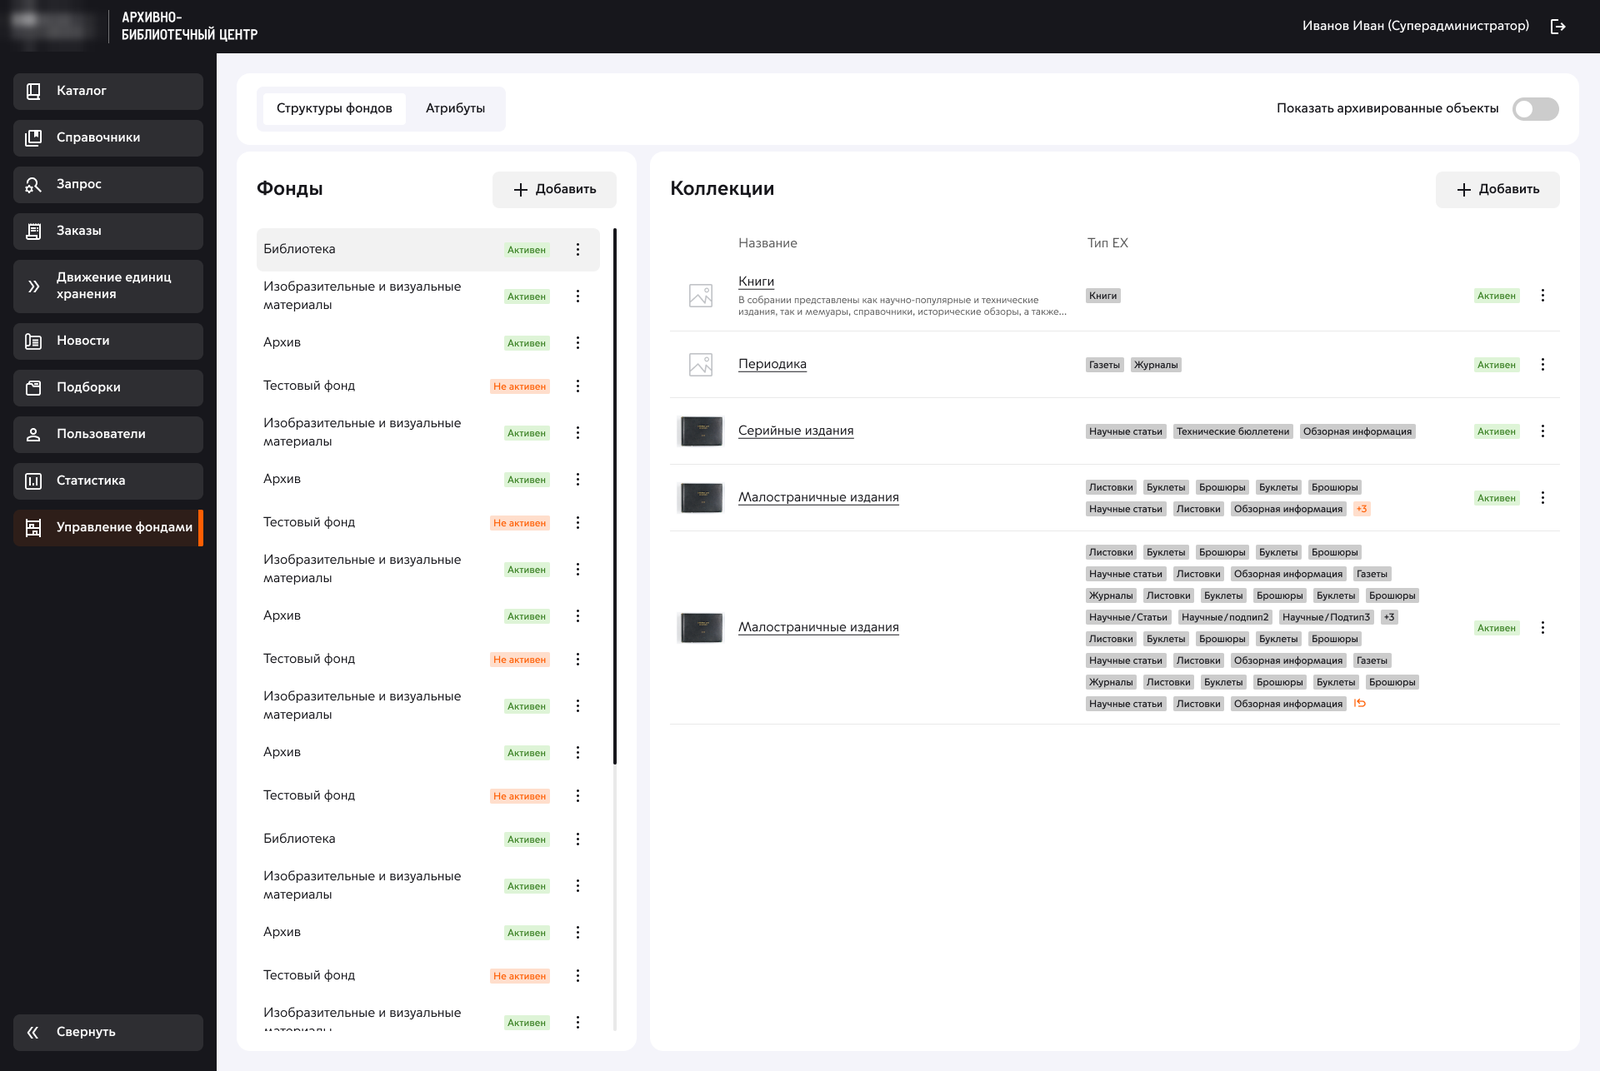
Task: Click the Запрос search-person icon
Action: click(33, 184)
